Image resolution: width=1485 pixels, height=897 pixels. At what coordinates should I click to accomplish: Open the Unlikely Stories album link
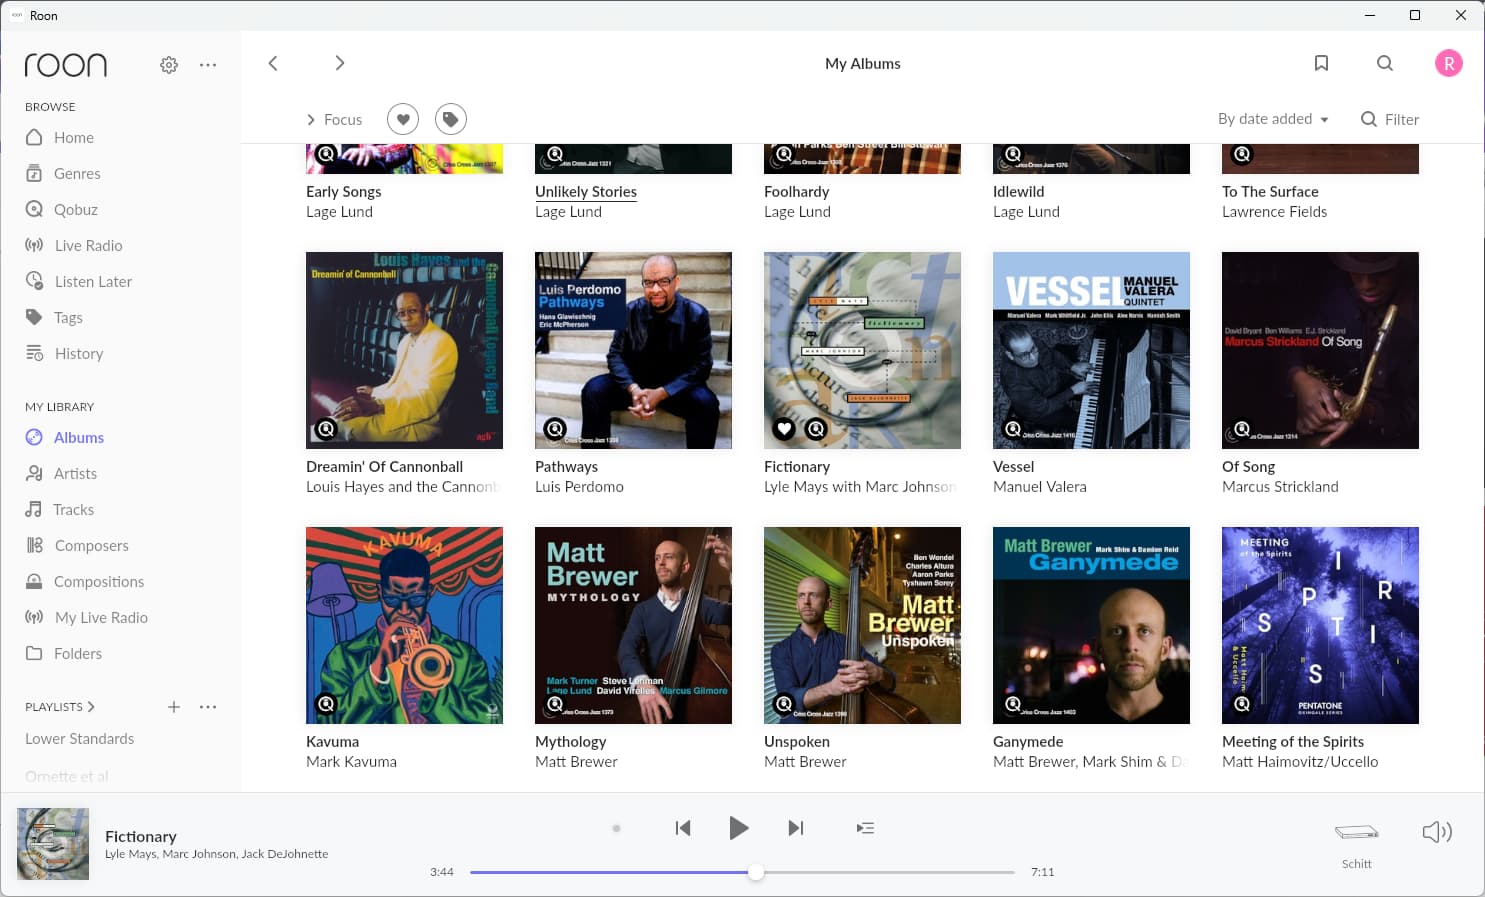coord(585,192)
